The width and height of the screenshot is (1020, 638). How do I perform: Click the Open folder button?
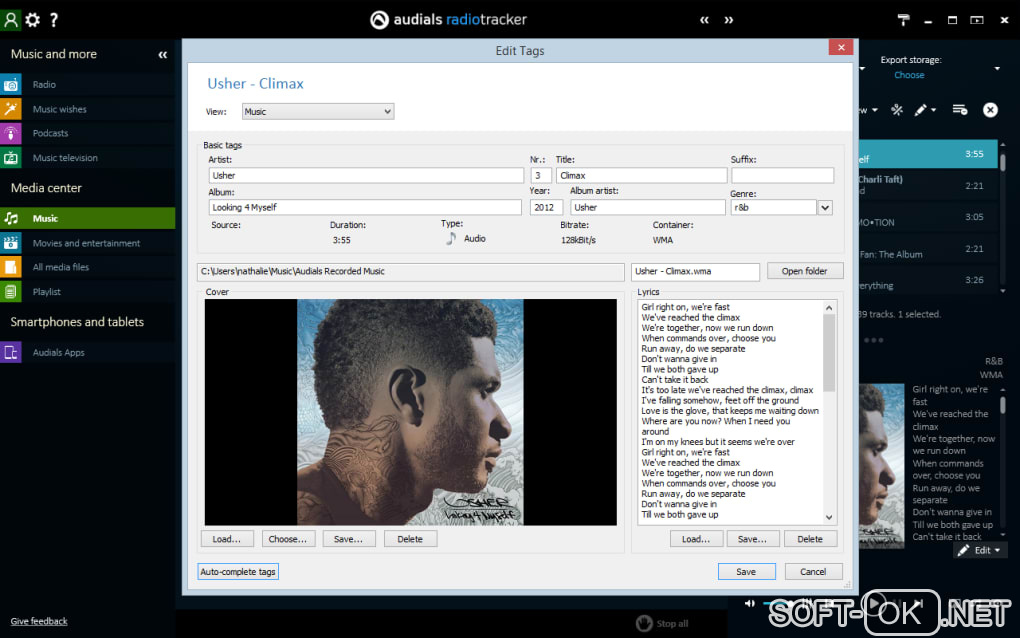pos(805,271)
